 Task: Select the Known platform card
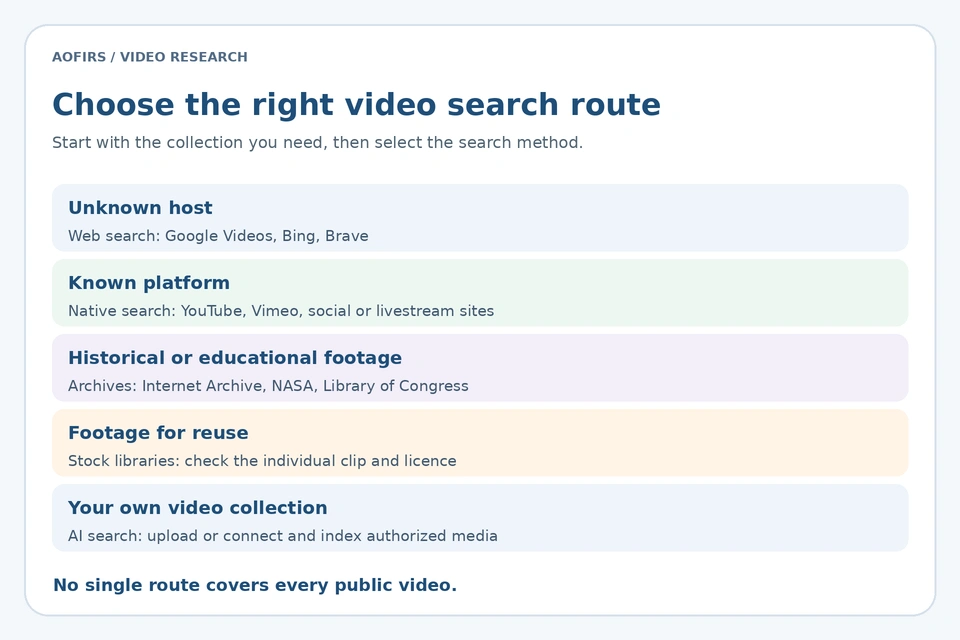[x=480, y=293]
